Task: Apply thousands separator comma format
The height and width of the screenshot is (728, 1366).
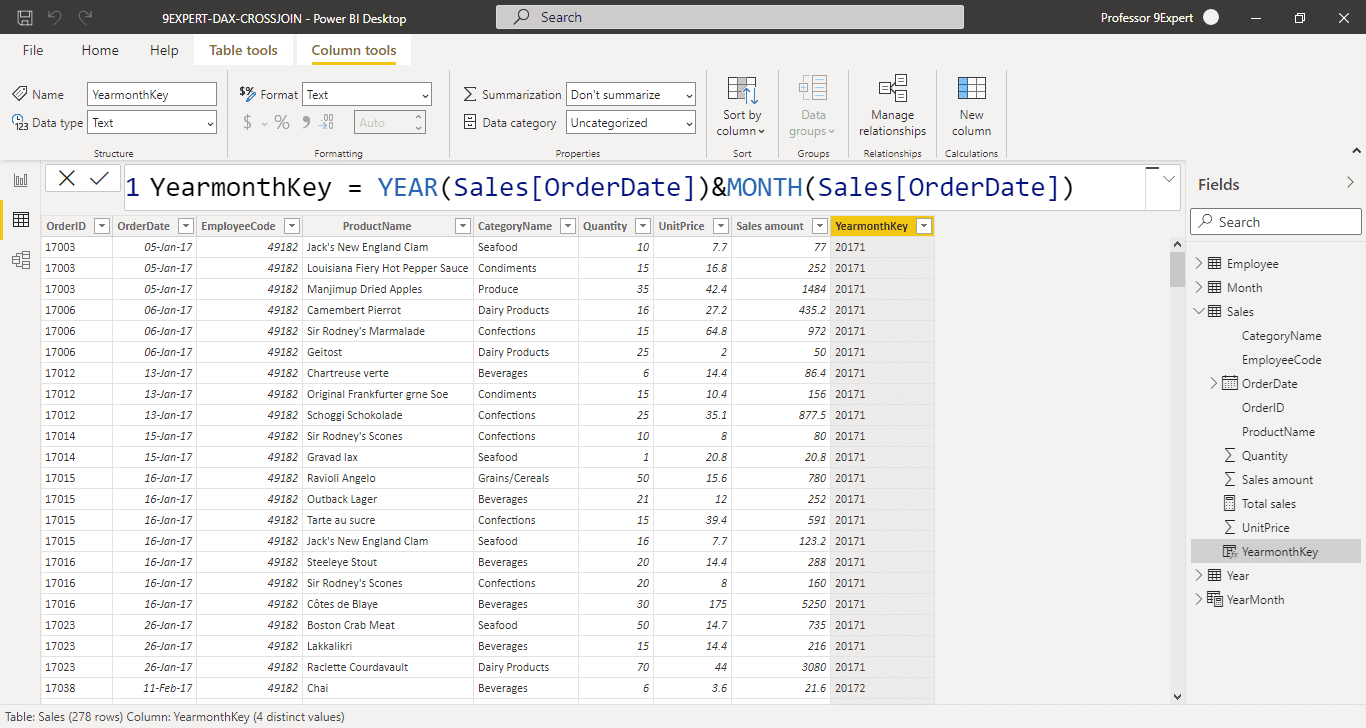Action: coord(304,122)
